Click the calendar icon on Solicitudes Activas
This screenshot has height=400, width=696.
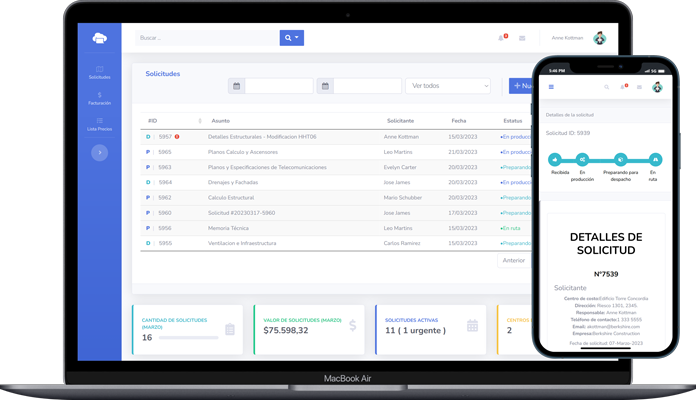(472, 326)
